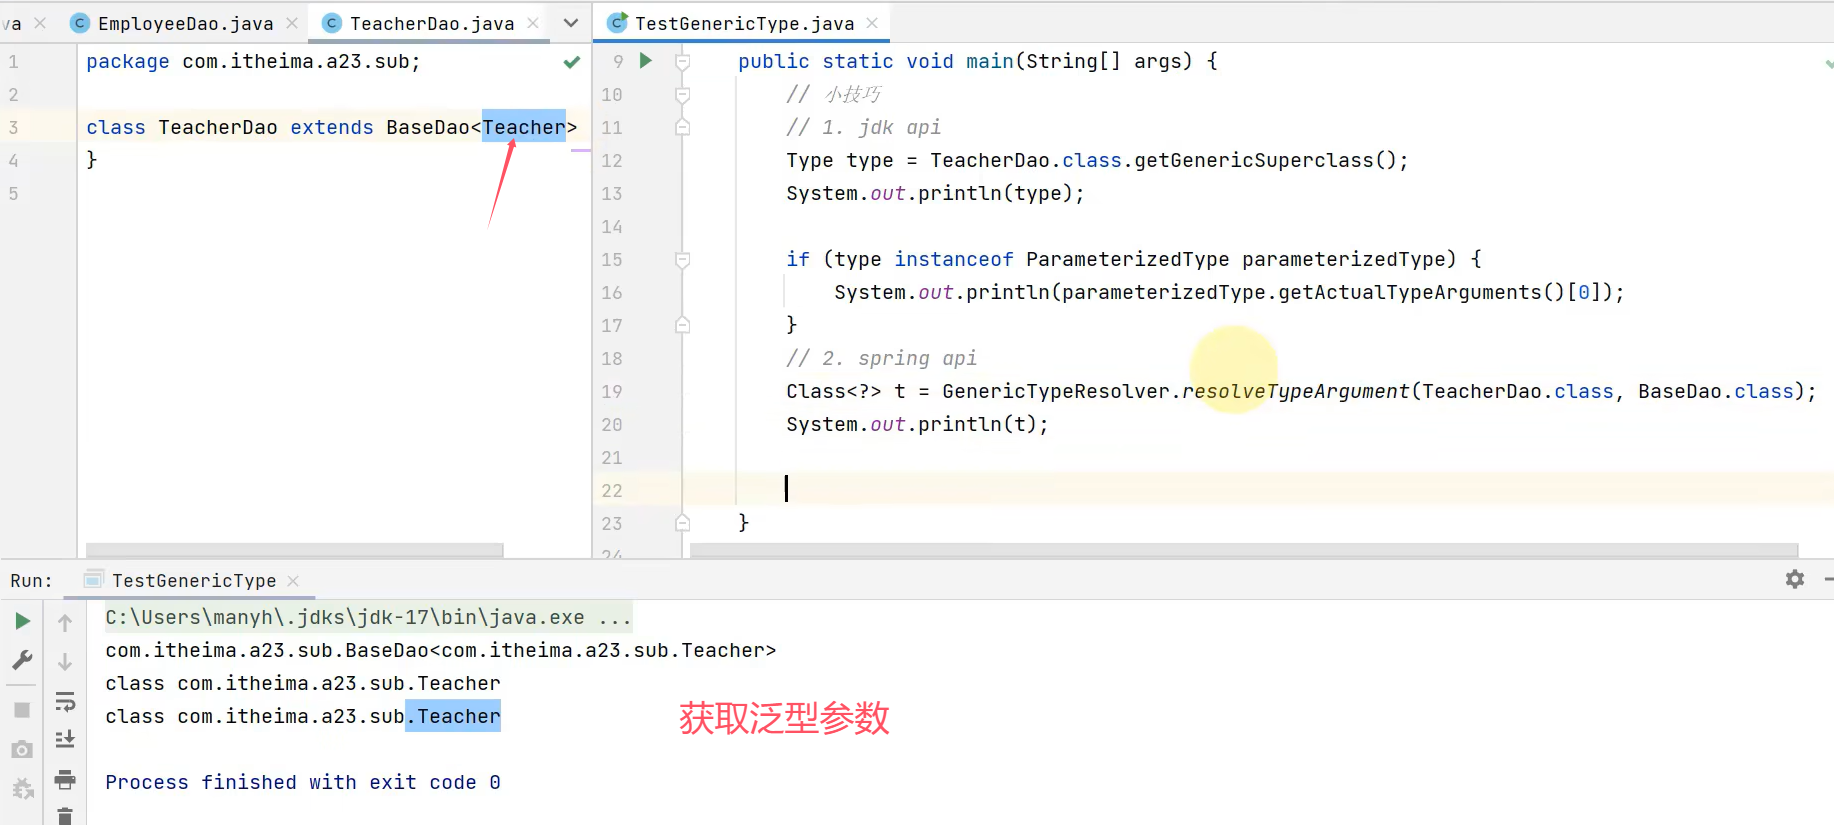Toggle soft-wrap in console
The width and height of the screenshot is (1834, 825).
(x=65, y=701)
